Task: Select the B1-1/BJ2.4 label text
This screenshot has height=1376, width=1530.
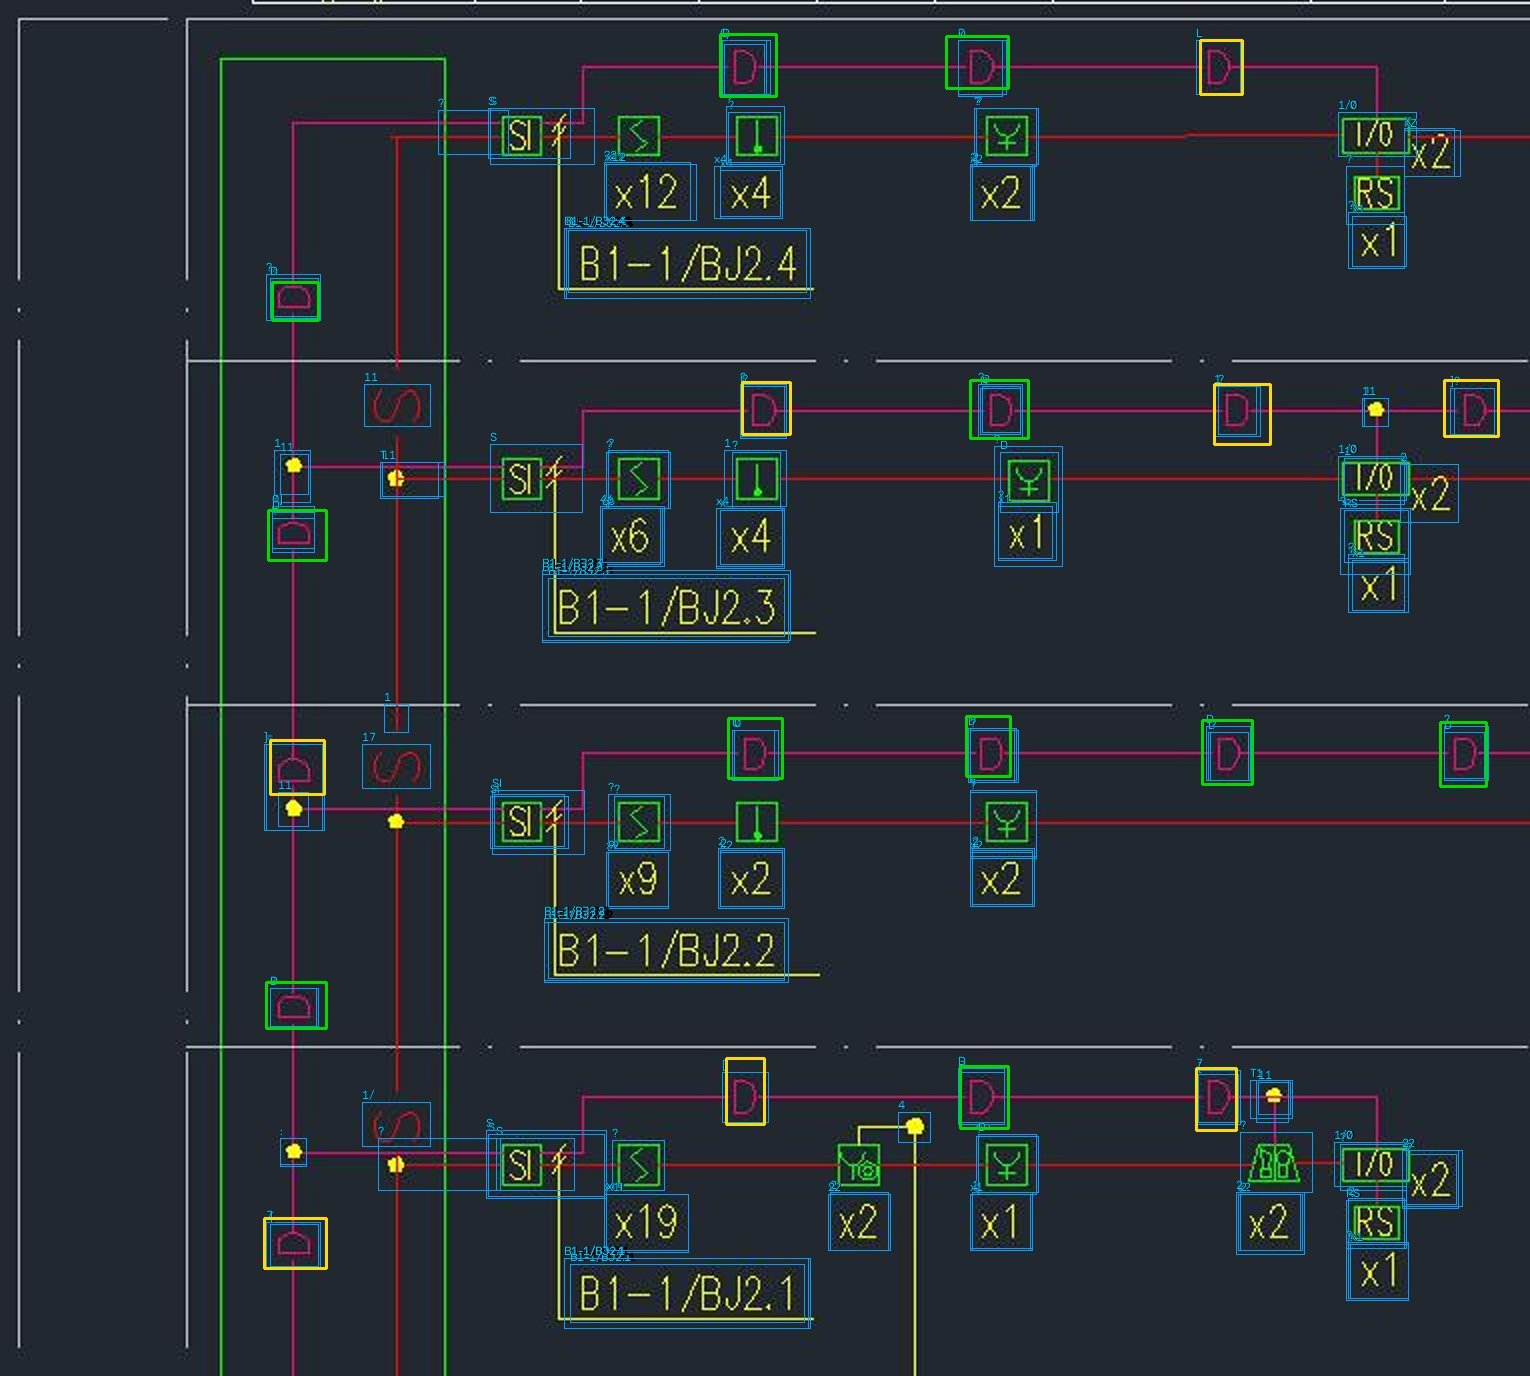Action: pos(688,263)
